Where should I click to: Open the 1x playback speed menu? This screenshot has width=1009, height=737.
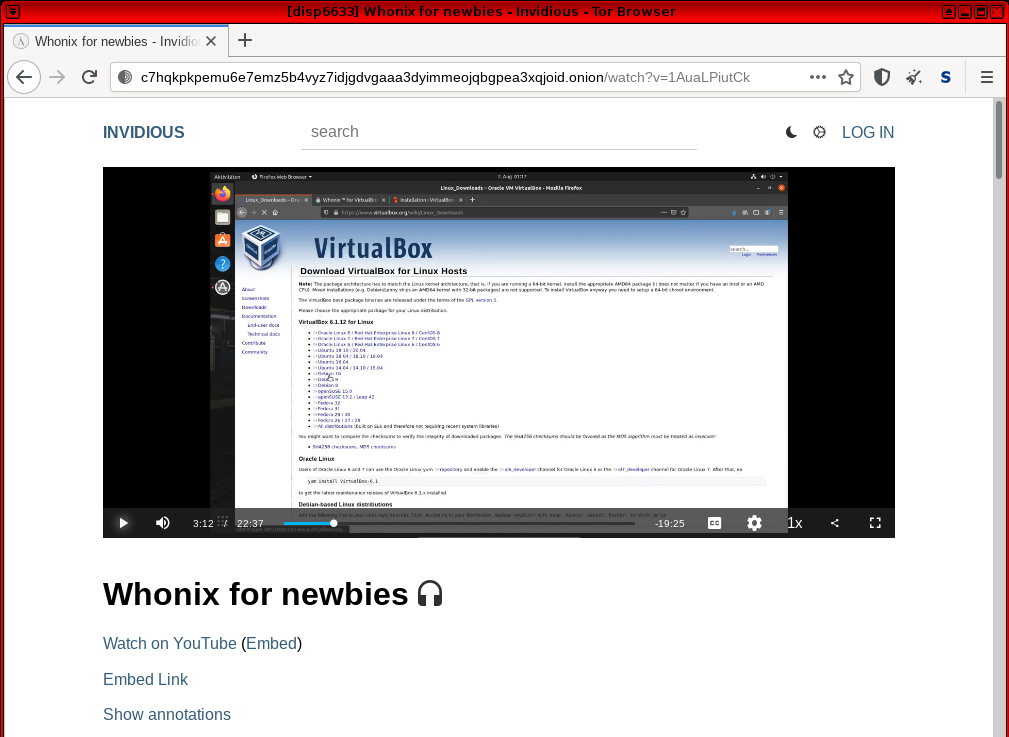pyautogui.click(x=795, y=523)
